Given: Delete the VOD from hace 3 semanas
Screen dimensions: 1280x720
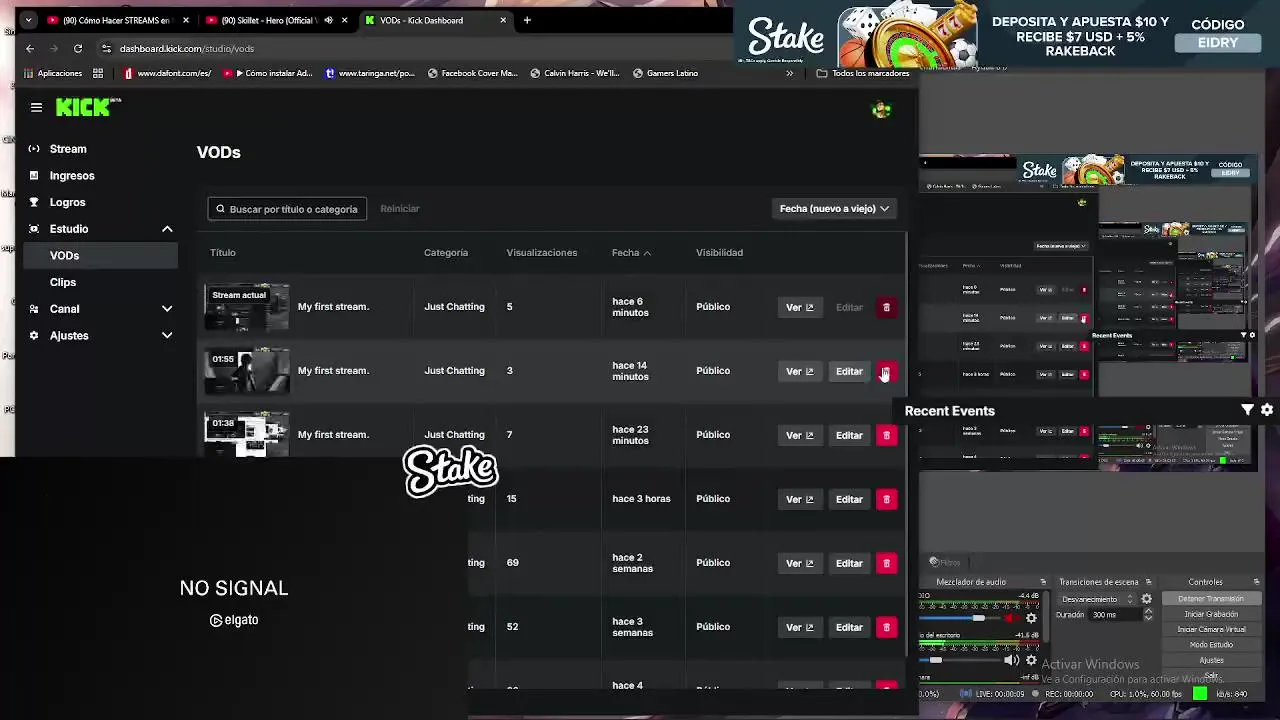Looking at the screenshot, I should coord(886,627).
